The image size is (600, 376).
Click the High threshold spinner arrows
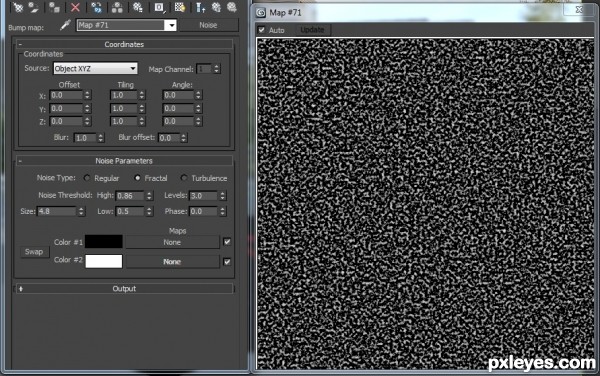point(149,195)
